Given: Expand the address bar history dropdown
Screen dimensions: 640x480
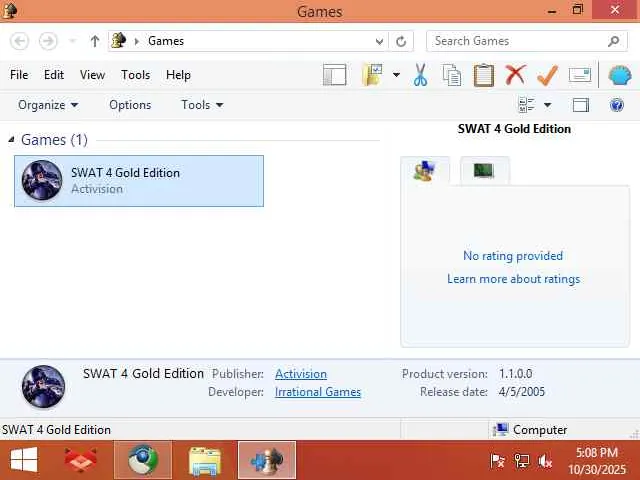Looking at the screenshot, I should [x=379, y=41].
